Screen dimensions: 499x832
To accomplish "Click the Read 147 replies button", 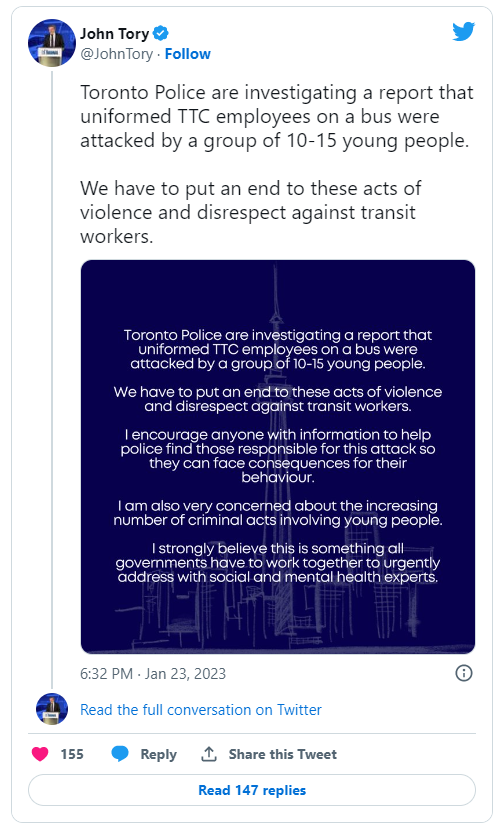I will (x=252, y=790).
